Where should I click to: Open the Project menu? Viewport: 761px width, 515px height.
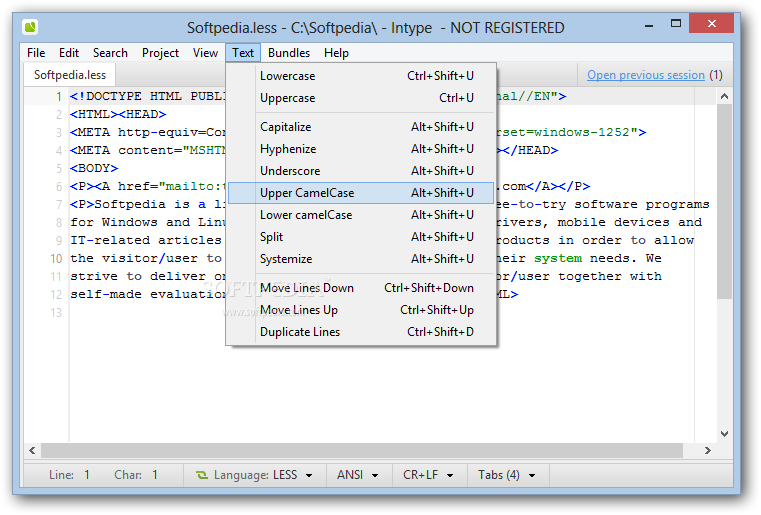(x=160, y=53)
